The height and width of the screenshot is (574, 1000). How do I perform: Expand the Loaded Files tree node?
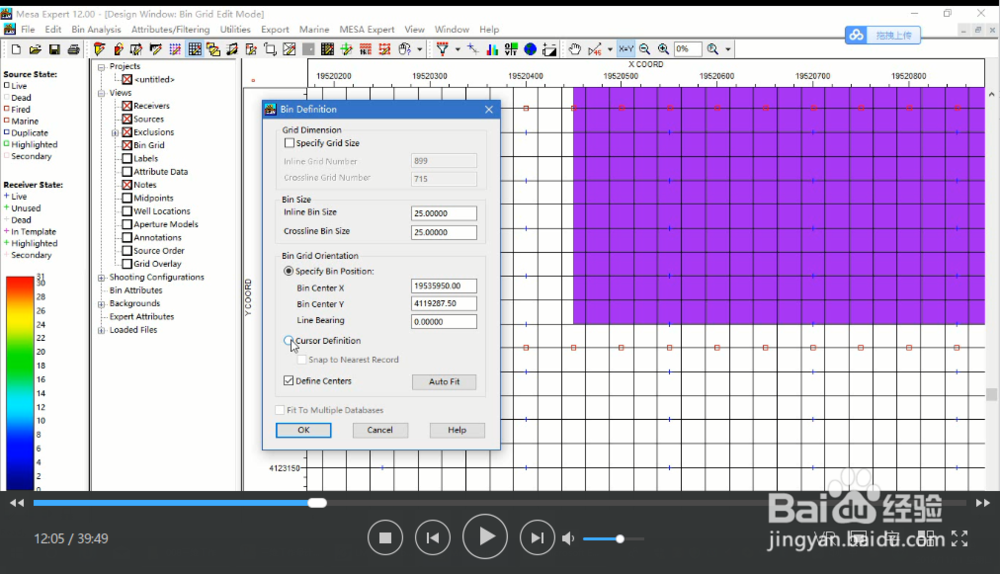point(101,330)
